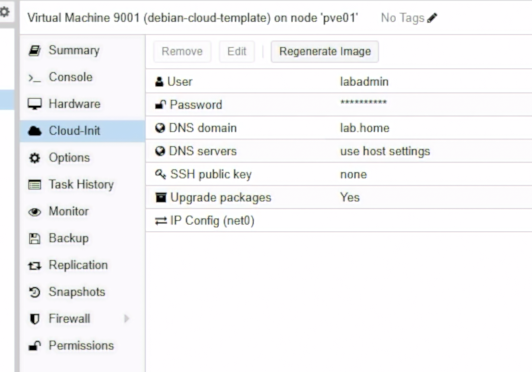Open the Console section
The height and width of the screenshot is (372, 532).
(x=83, y=77)
